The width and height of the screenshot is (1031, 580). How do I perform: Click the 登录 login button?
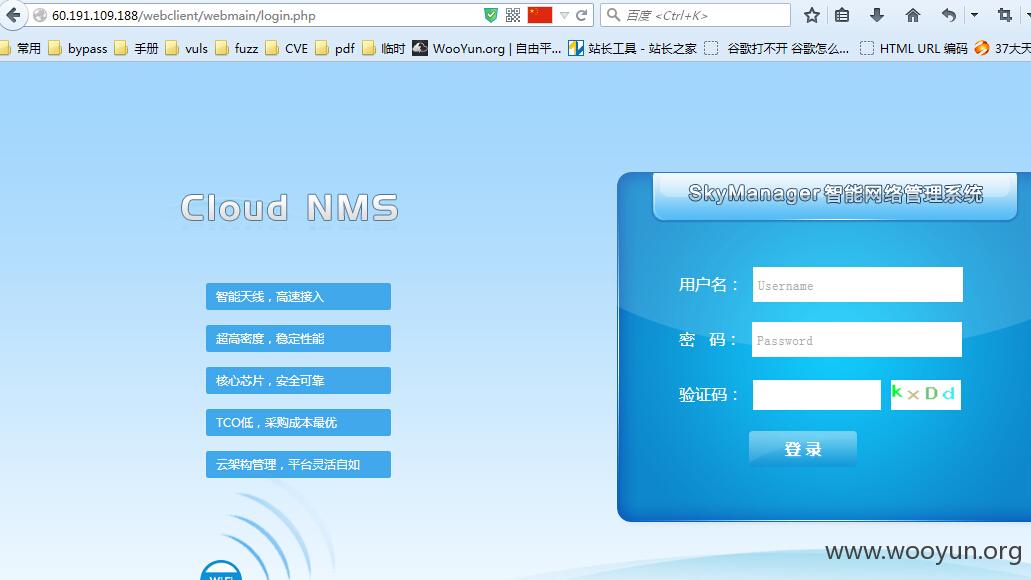pos(803,449)
